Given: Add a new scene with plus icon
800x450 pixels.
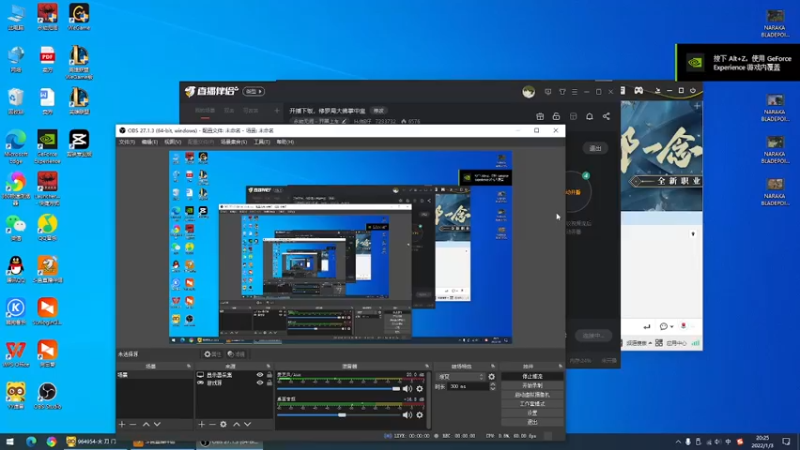Looking at the screenshot, I should (122, 424).
